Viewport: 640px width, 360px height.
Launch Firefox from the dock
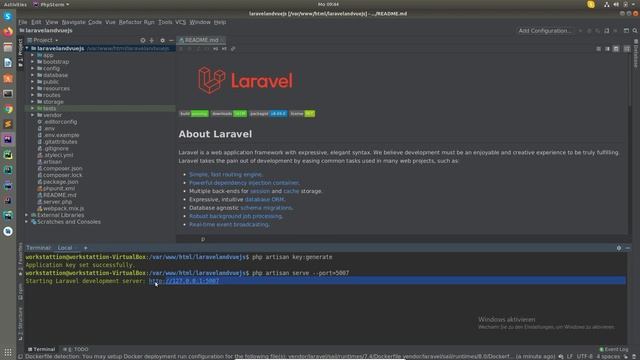coord(8,32)
